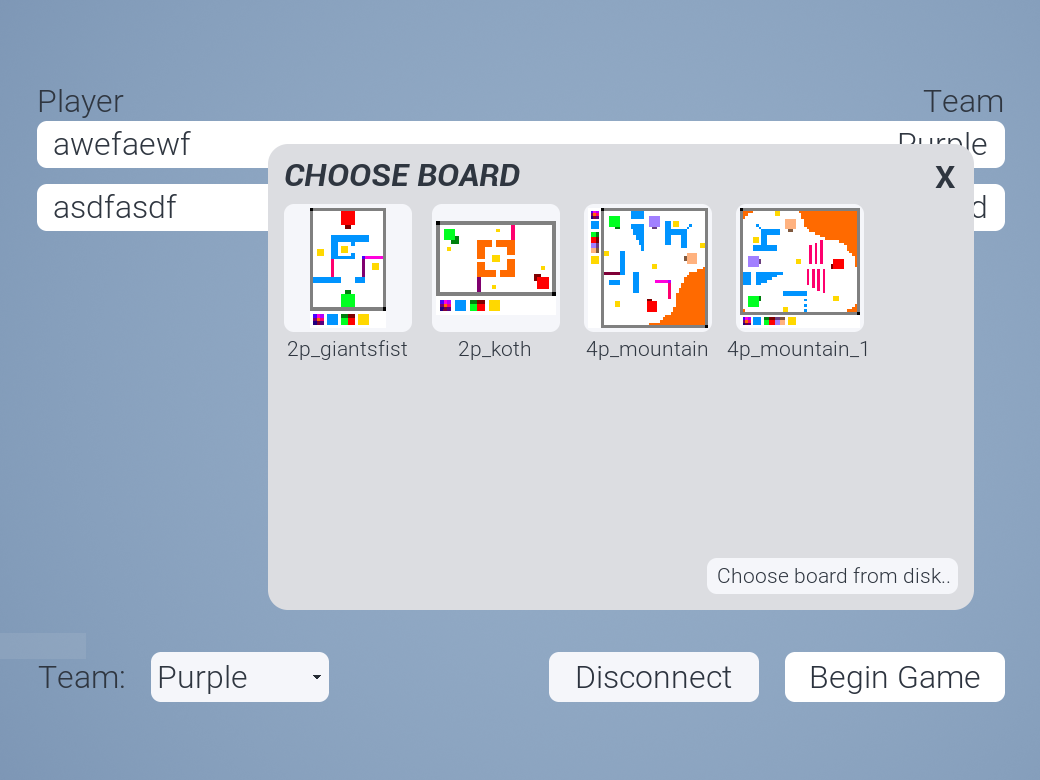Pick the 4p_mountain_1 board thumbnail

pos(800,268)
